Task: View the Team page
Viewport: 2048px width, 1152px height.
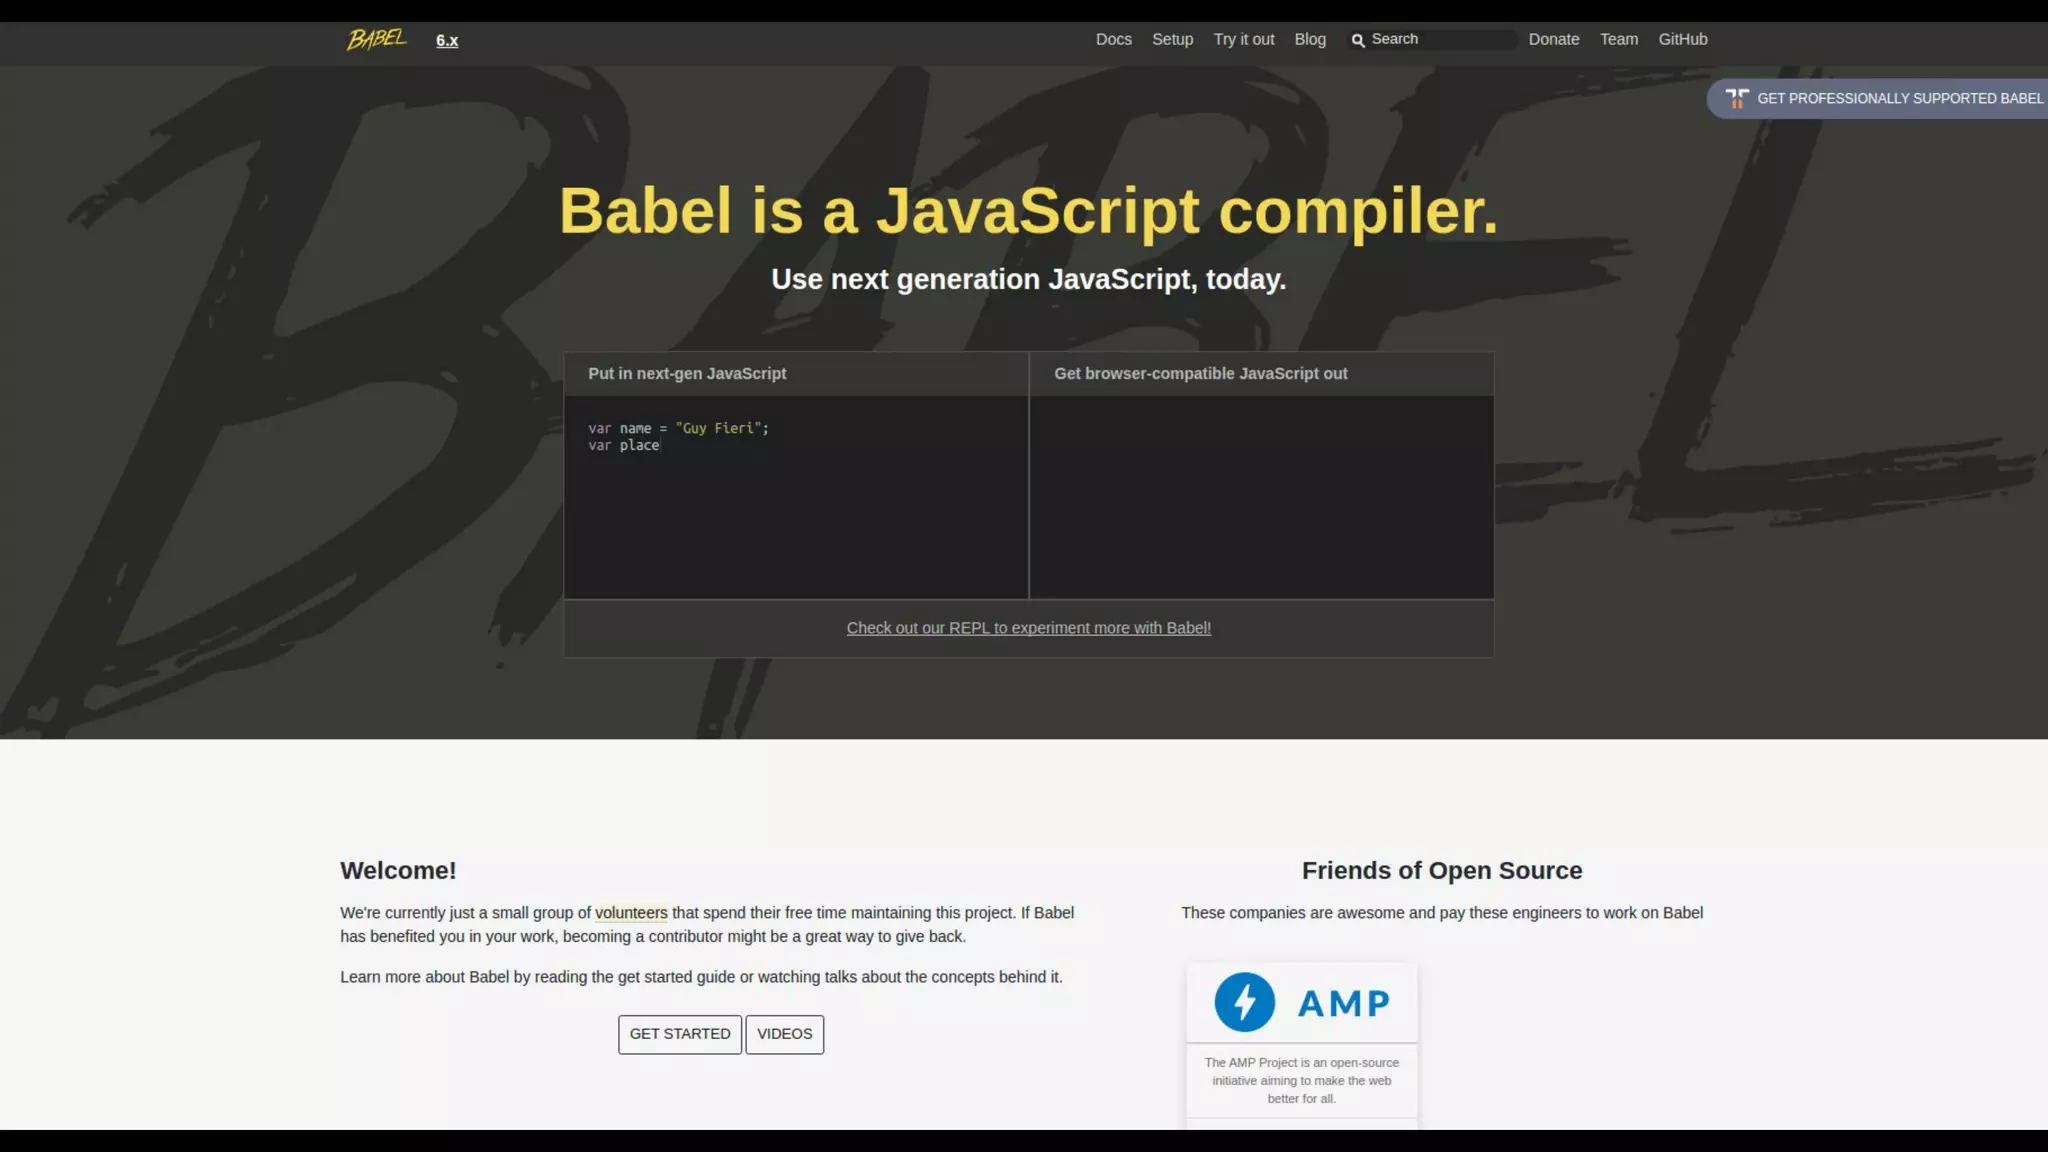Action: point(1618,40)
